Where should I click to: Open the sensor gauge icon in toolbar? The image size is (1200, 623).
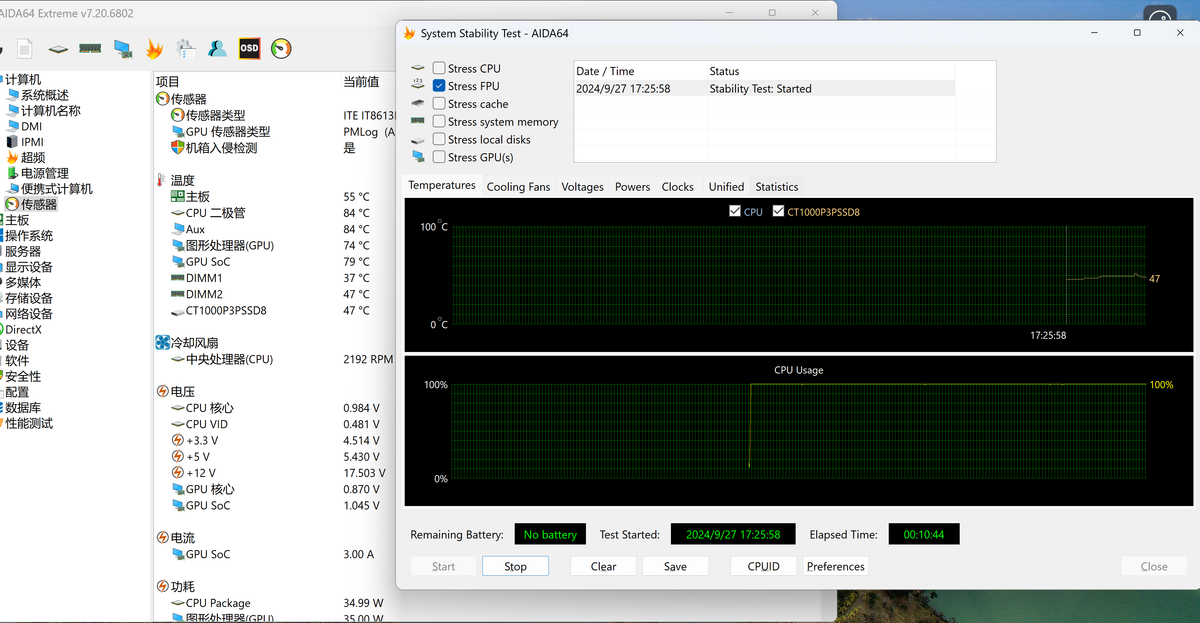click(x=281, y=48)
